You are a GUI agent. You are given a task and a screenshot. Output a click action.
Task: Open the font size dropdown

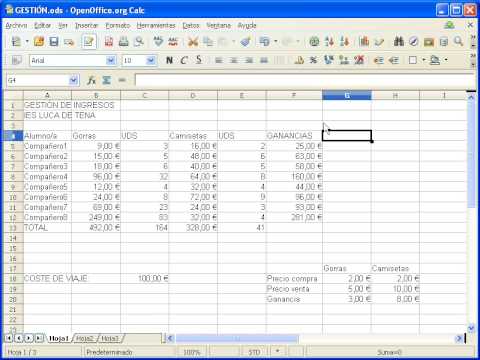[x=151, y=60]
